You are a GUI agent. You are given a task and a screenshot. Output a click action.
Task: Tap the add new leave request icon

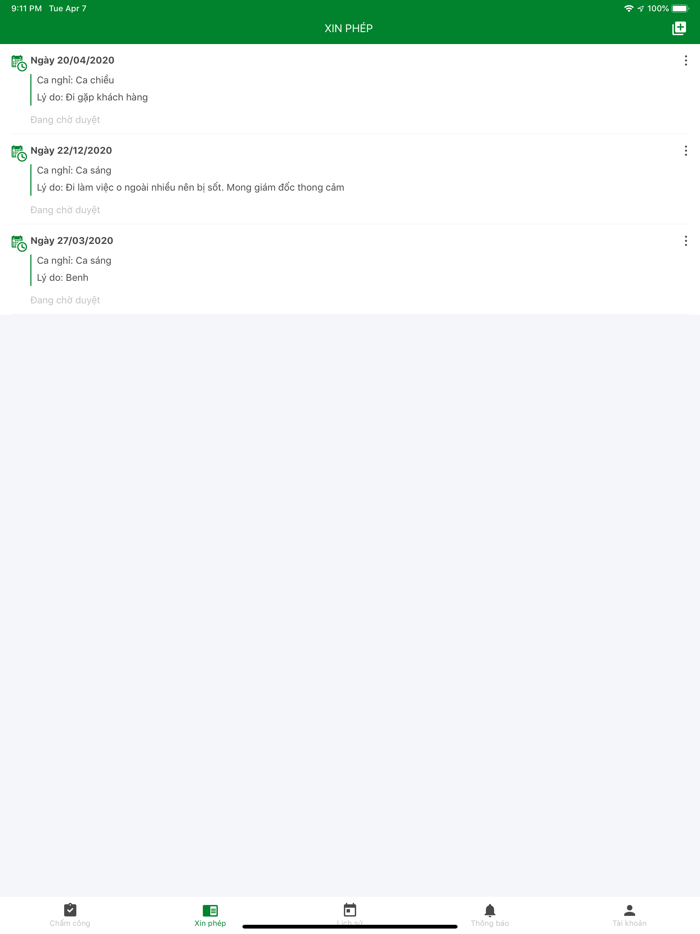pyautogui.click(x=679, y=28)
